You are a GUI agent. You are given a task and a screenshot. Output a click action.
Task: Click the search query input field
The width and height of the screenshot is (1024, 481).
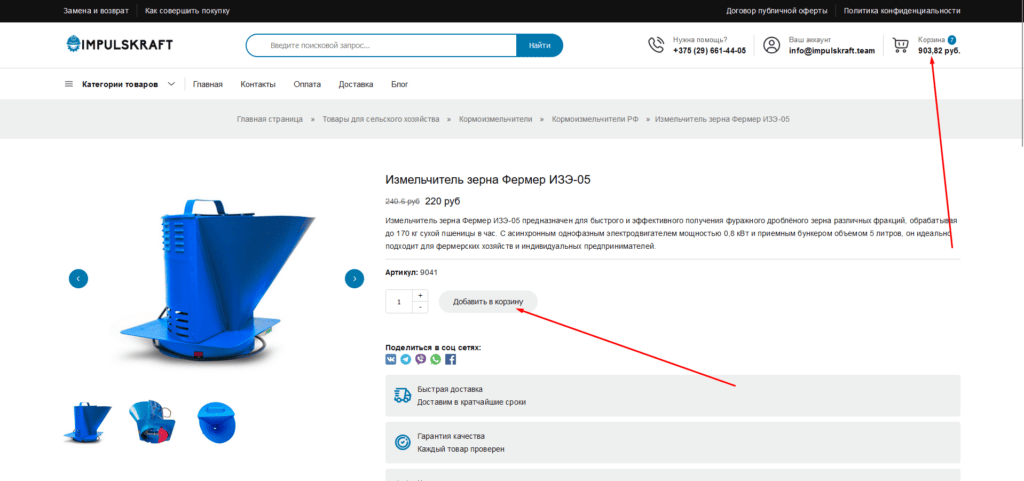click(381, 45)
